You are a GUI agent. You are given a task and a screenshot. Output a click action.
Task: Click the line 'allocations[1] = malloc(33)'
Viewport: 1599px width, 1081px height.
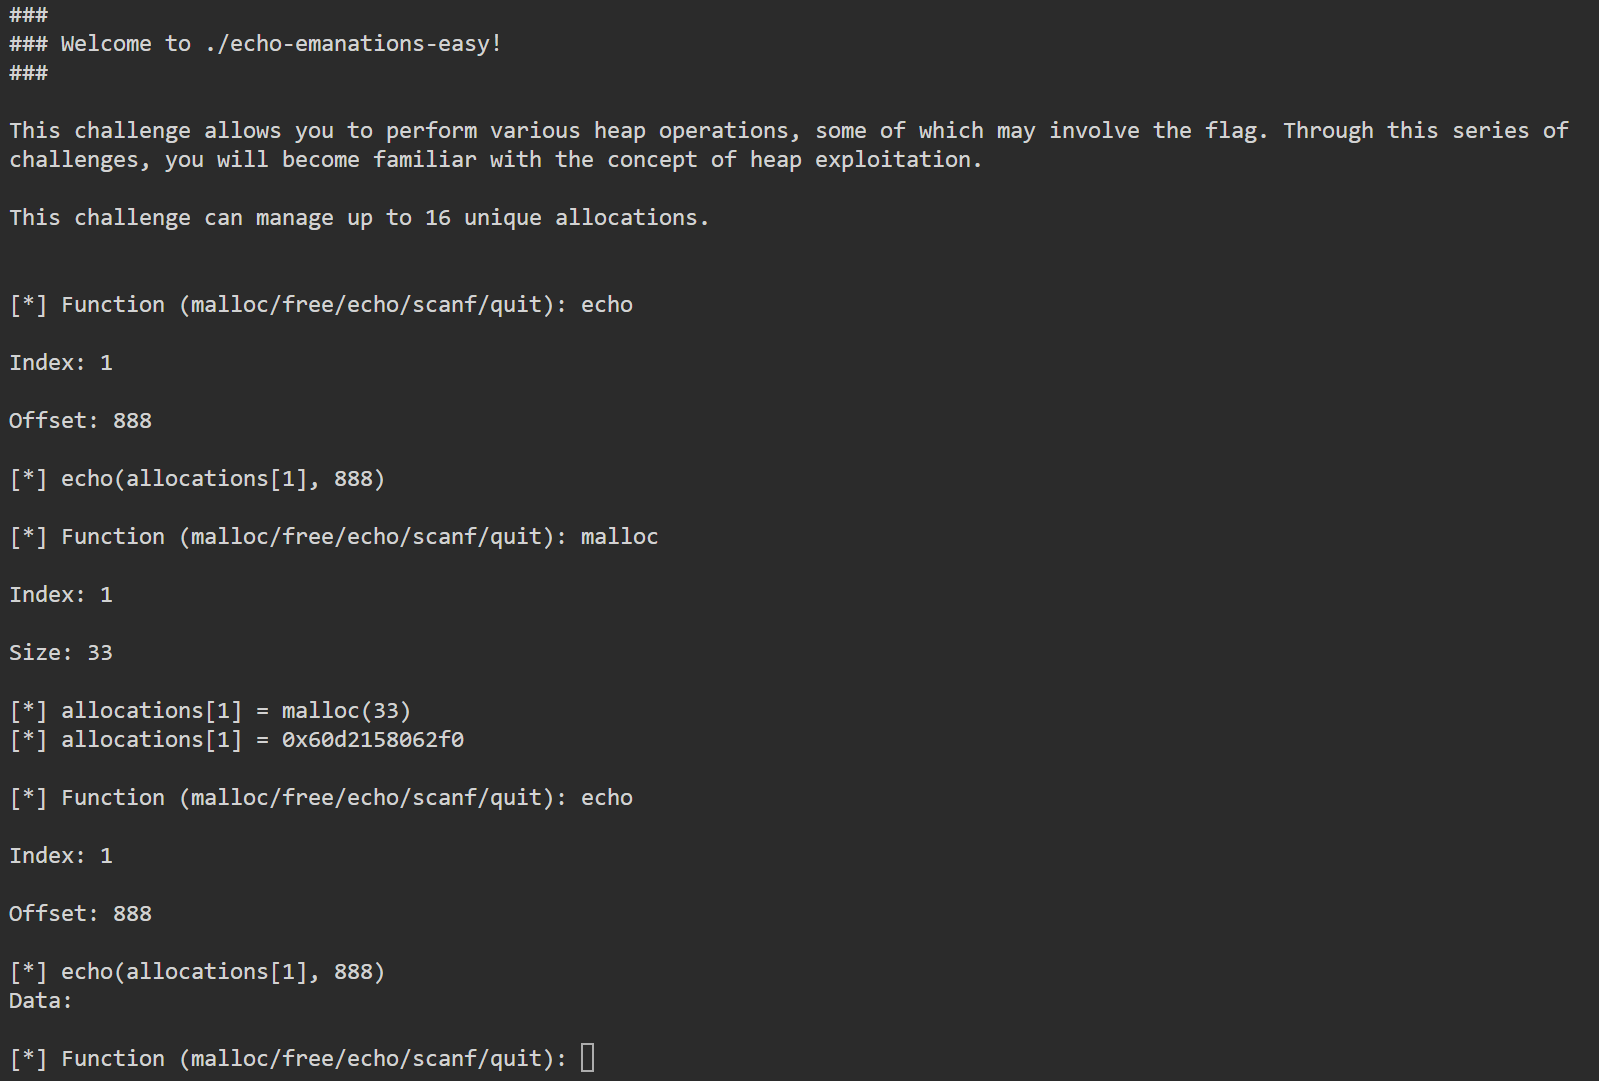point(210,710)
